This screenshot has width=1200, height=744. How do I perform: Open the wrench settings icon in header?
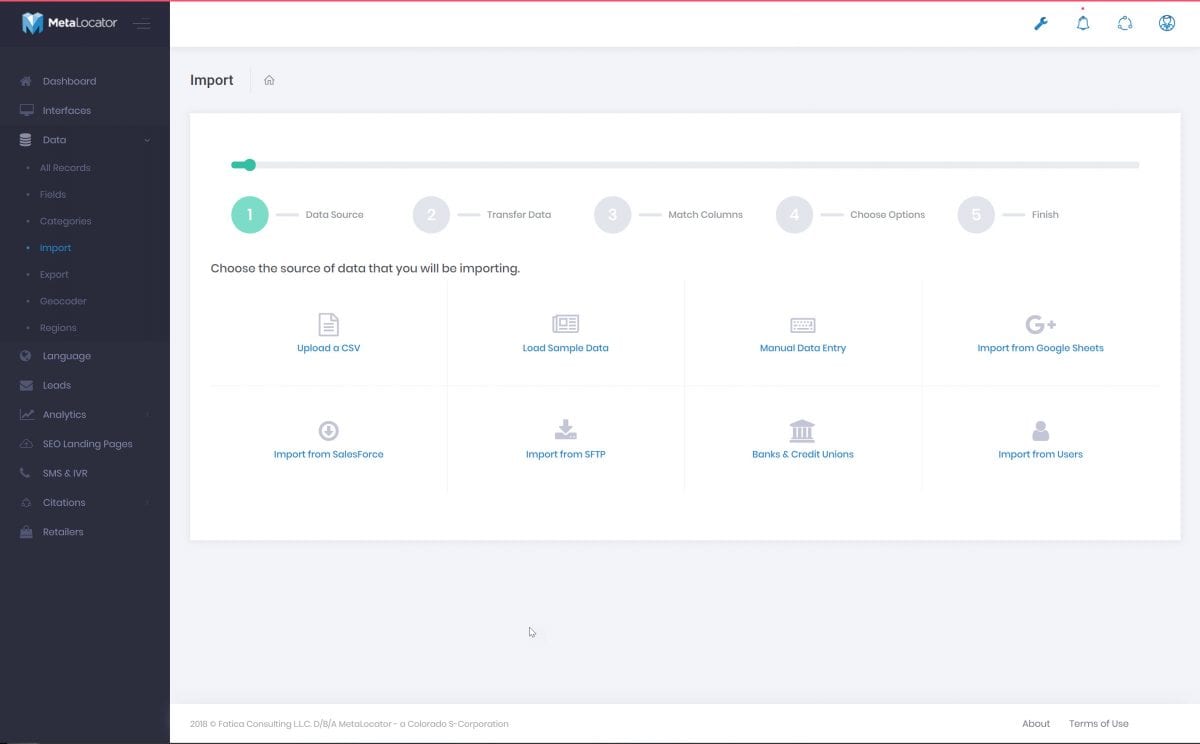(1040, 23)
